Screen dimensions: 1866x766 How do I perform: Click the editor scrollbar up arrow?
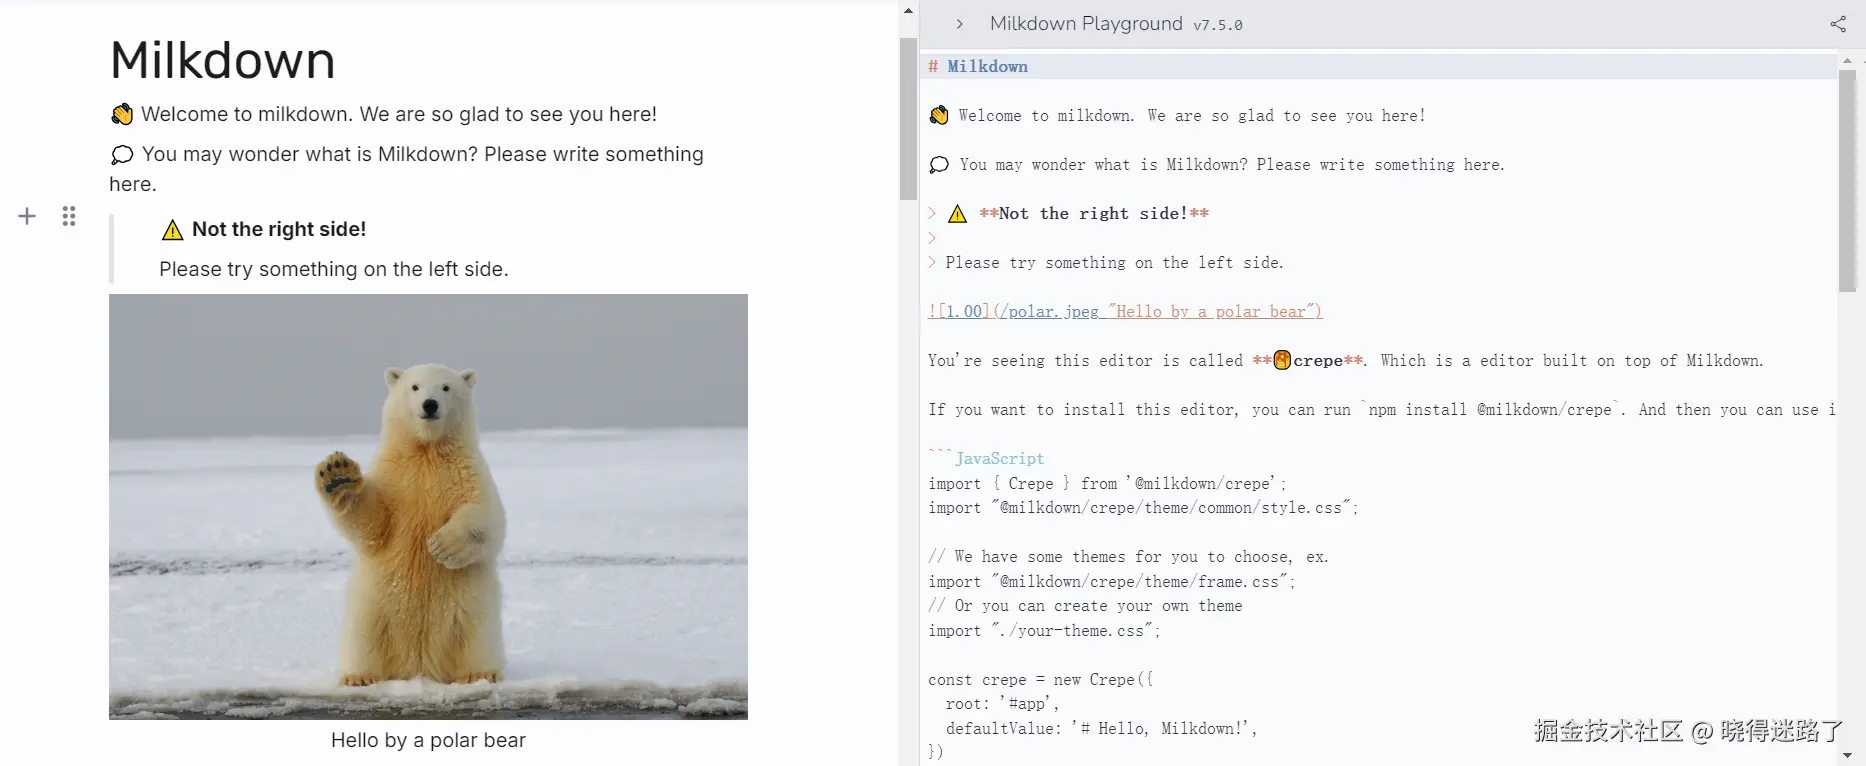click(908, 10)
